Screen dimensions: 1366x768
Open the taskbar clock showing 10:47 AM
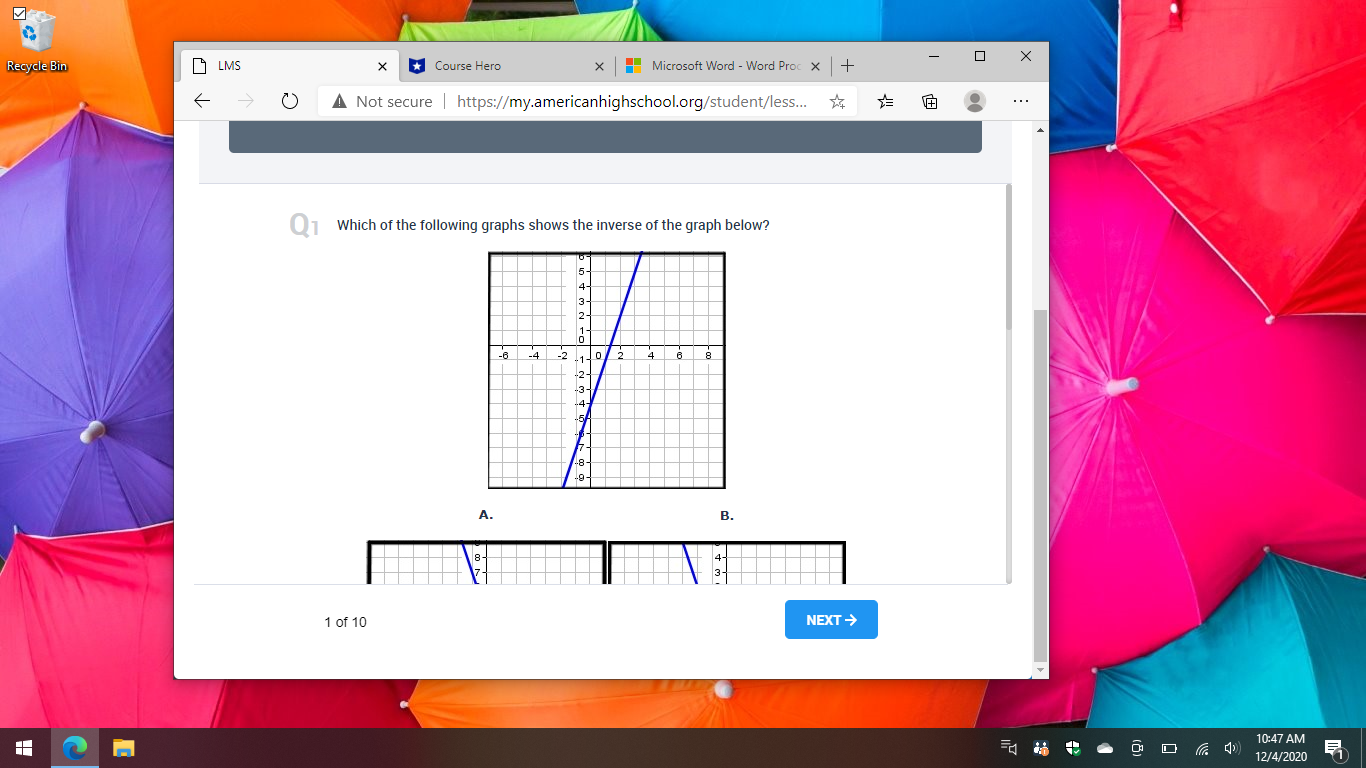point(1281,748)
